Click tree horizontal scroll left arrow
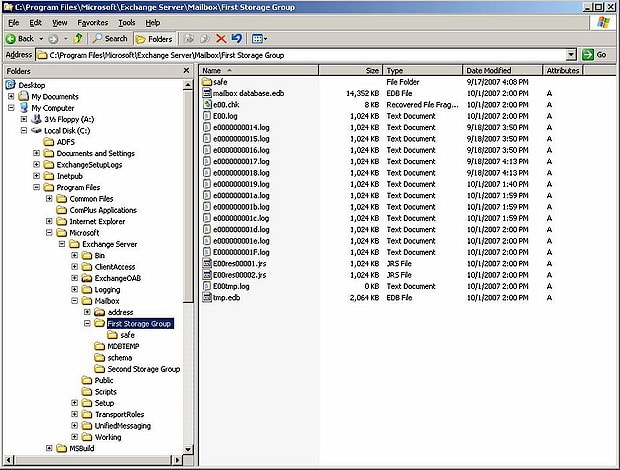Viewport: 620px width, 470px height. click(9, 460)
